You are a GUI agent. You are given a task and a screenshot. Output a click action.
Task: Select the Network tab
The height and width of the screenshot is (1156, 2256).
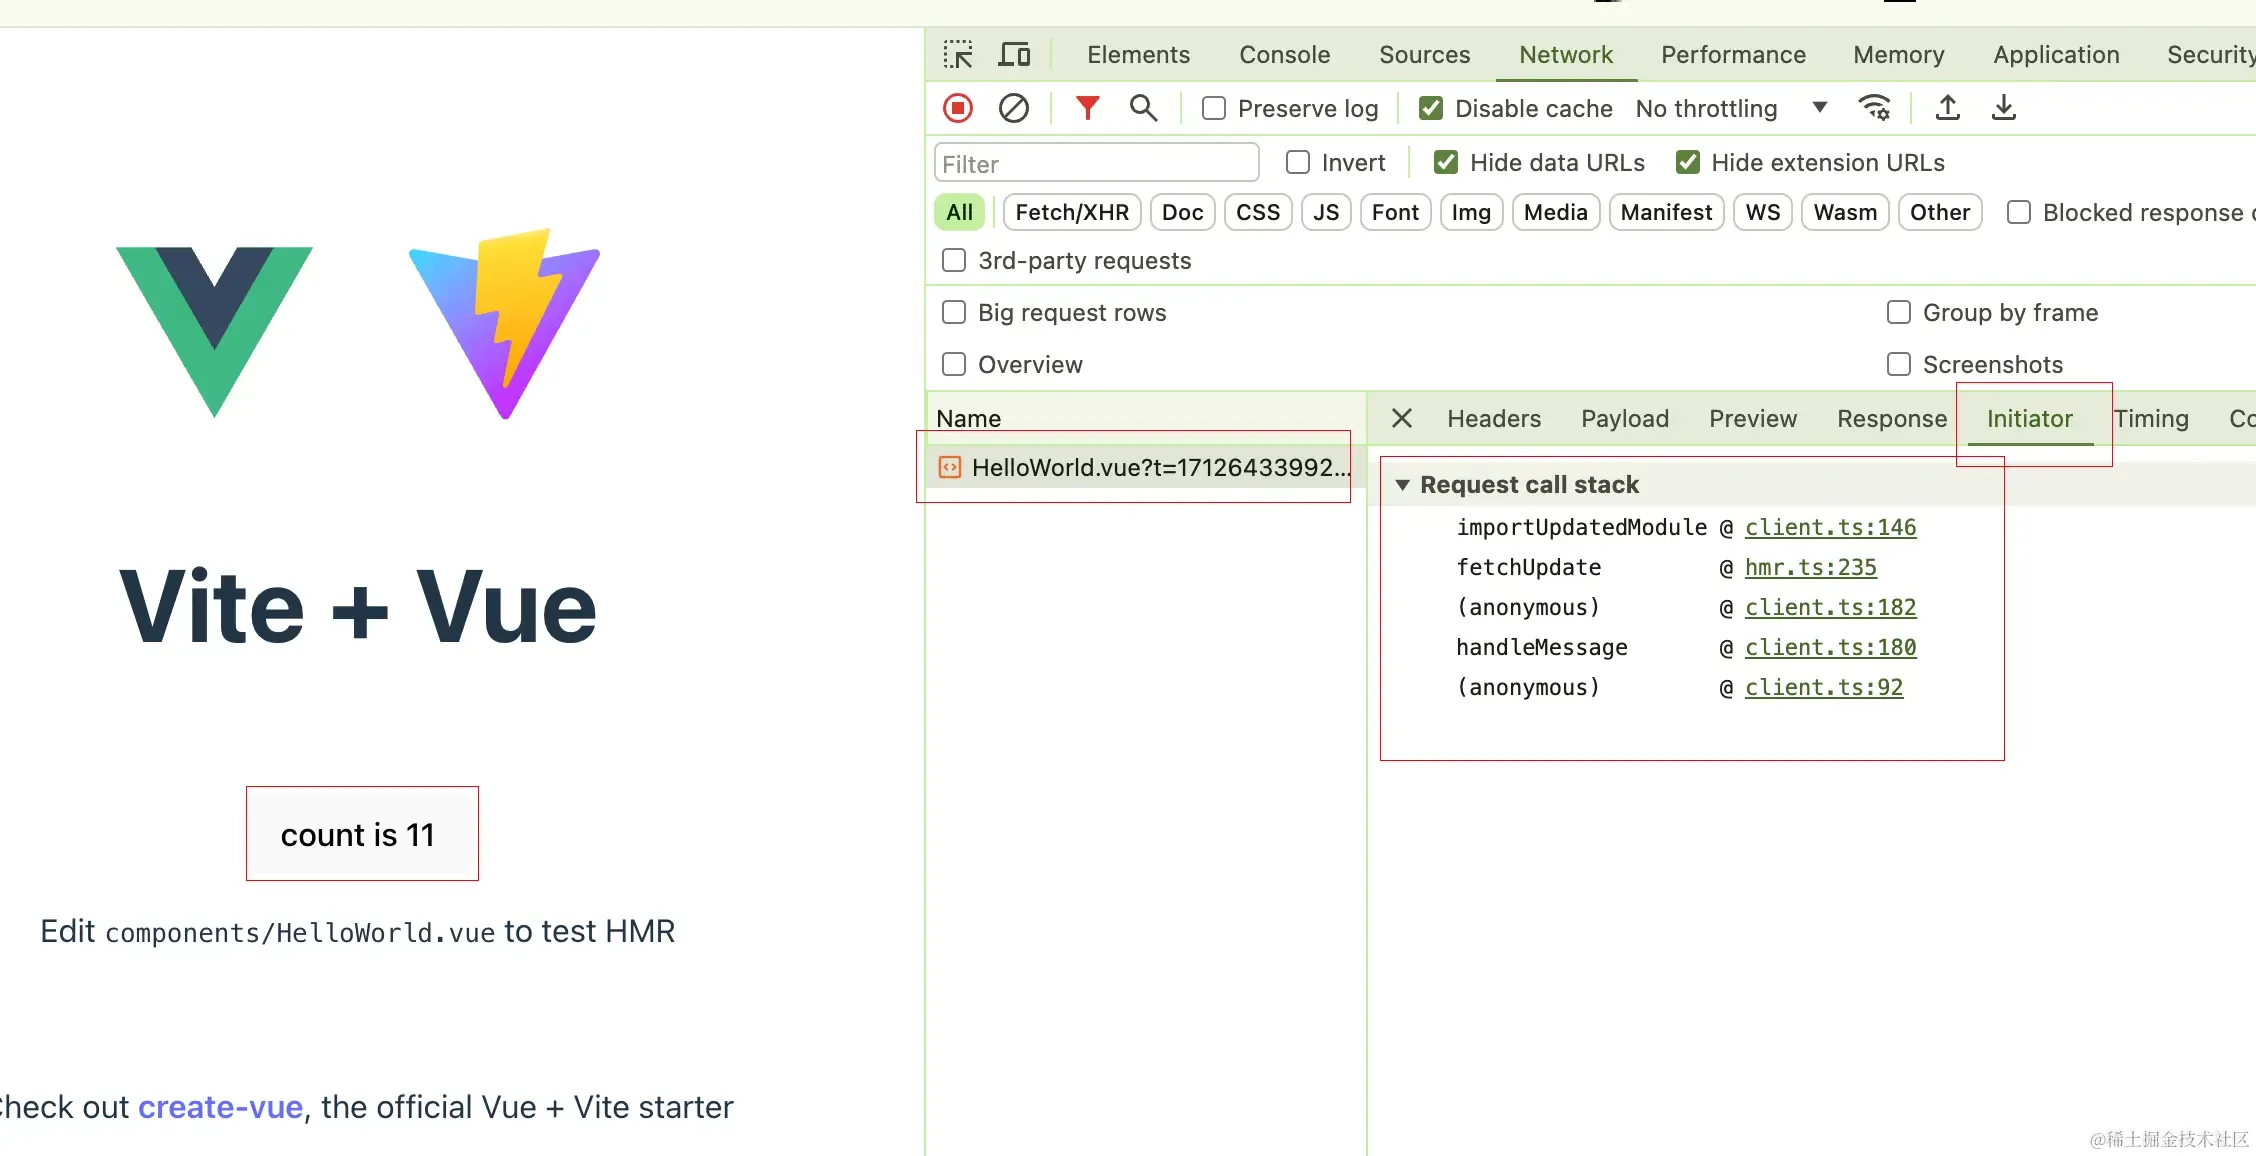(x=1566, y=55)
